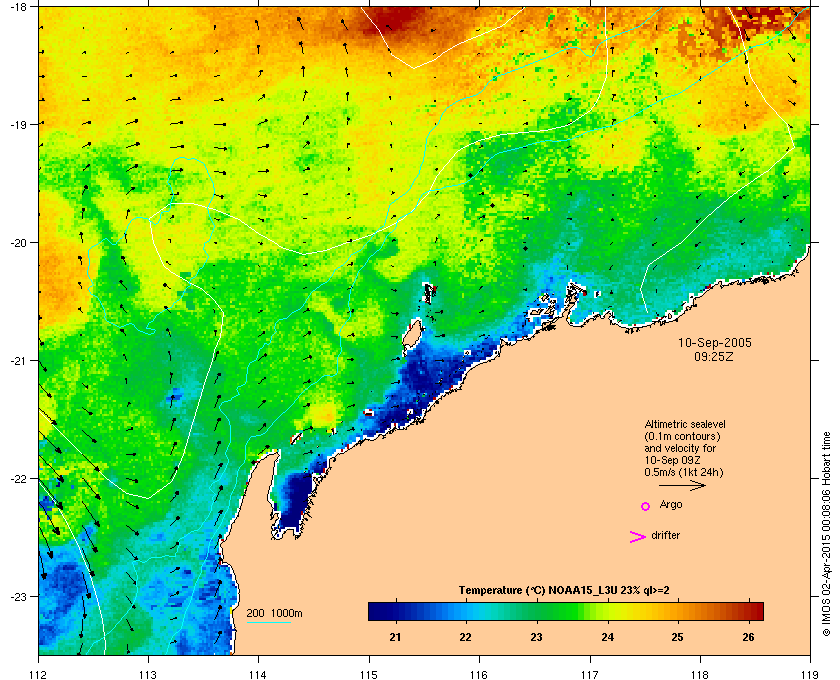Click the 'and velocity for' legend line
The width and height of the screenshot is (840, 680).
[680, 448]
